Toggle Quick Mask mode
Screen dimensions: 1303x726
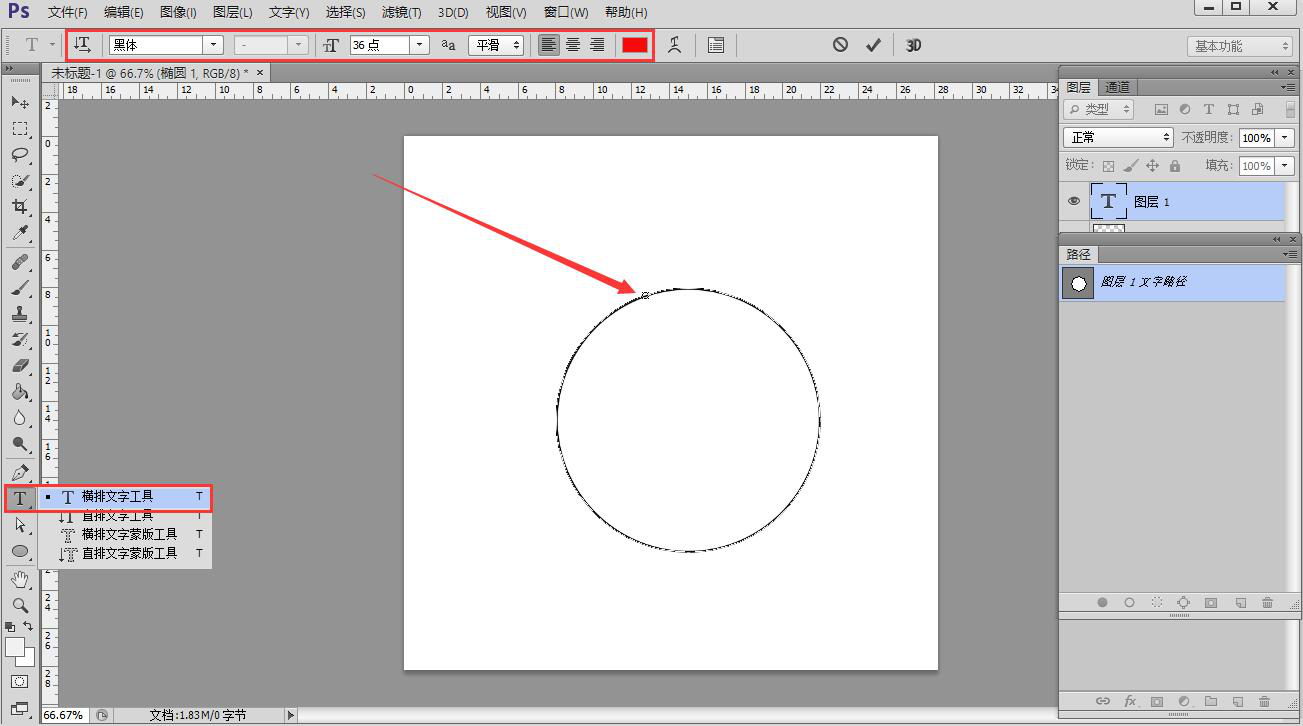tap(19, 681)
